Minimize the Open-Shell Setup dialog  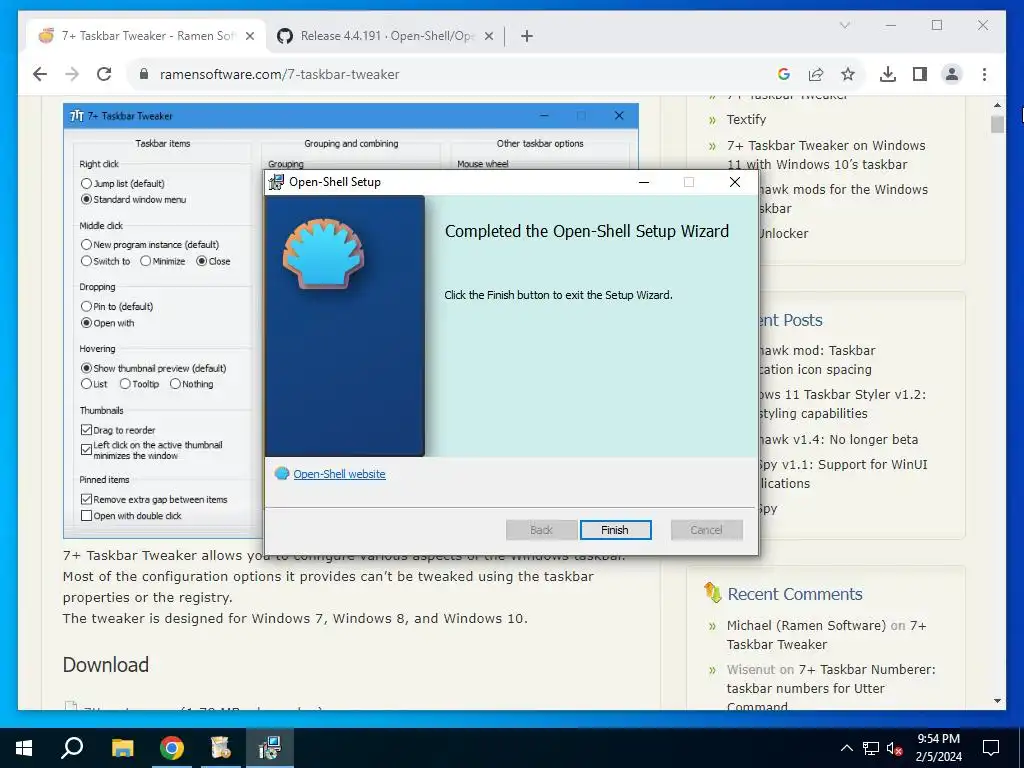pyautogui.click(x=644, y=182)
